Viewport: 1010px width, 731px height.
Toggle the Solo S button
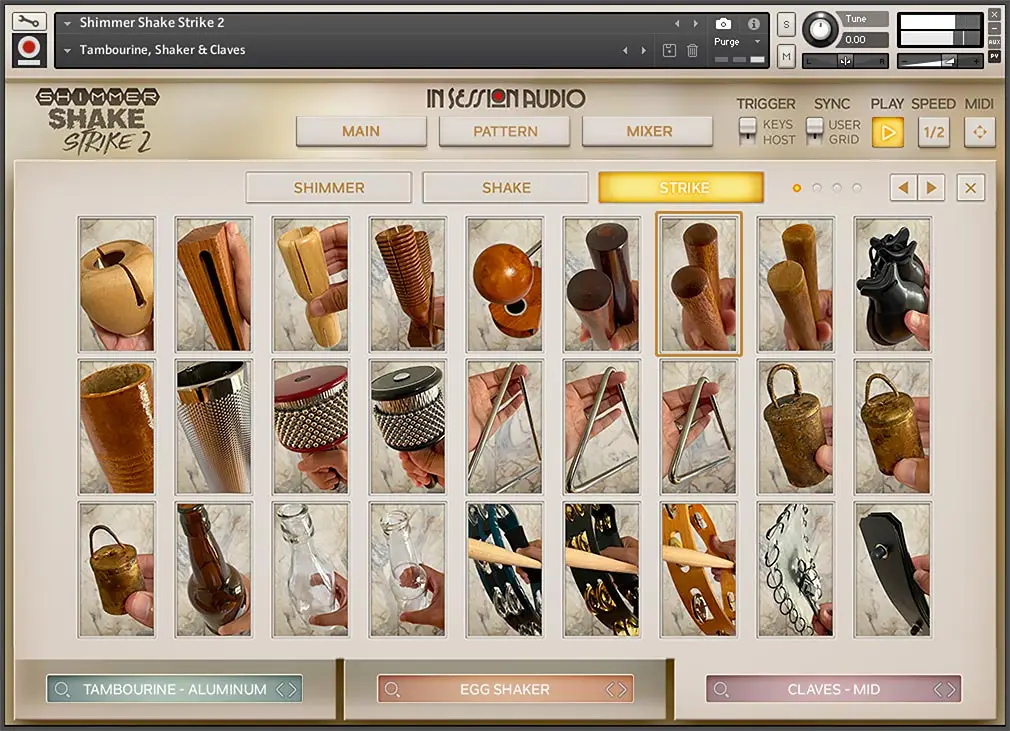[786, 24]
